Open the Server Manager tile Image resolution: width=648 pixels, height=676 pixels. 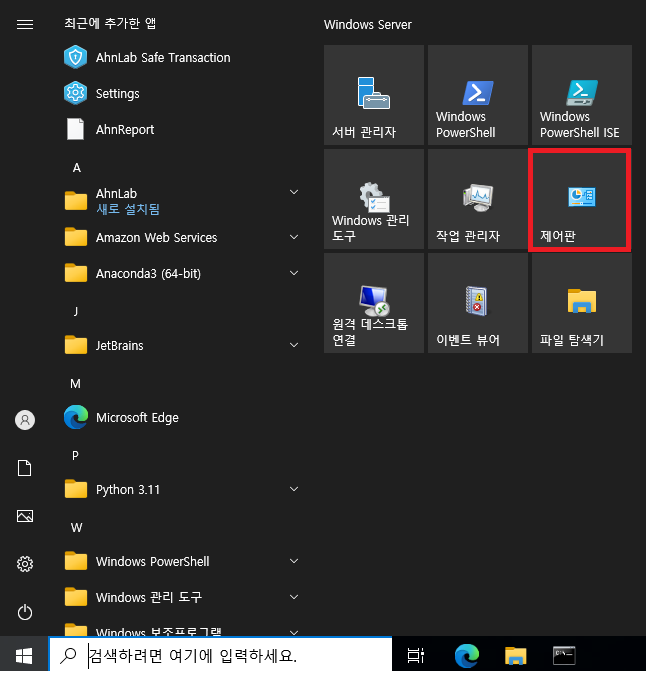tap(374, 95)
